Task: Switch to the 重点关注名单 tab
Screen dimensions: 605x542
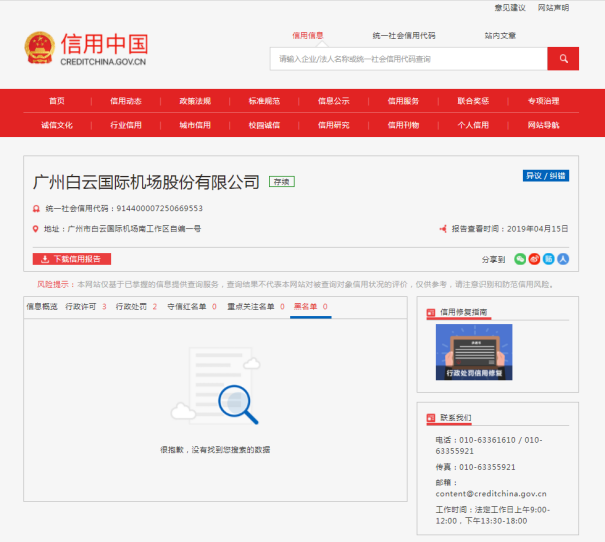Action: pos(256,307)
